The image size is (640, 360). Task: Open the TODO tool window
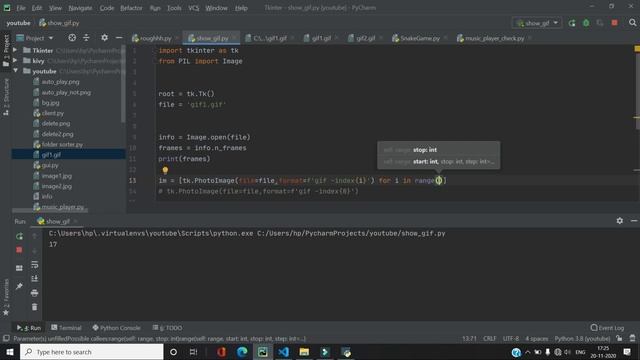167,328
